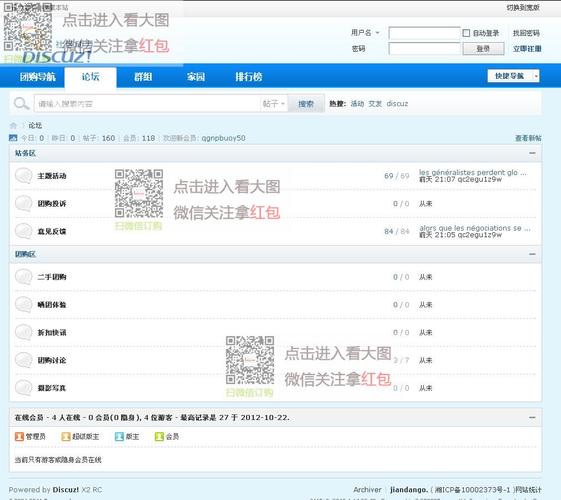Image resolution: width=561 pixels, height=500 pixels.
Task: Open the 团购投诉 forum bubble icon
Action: pos(24,203)
